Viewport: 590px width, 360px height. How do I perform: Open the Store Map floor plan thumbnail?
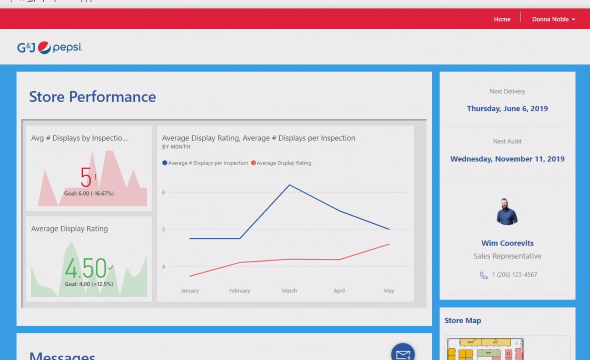[485, 349]
